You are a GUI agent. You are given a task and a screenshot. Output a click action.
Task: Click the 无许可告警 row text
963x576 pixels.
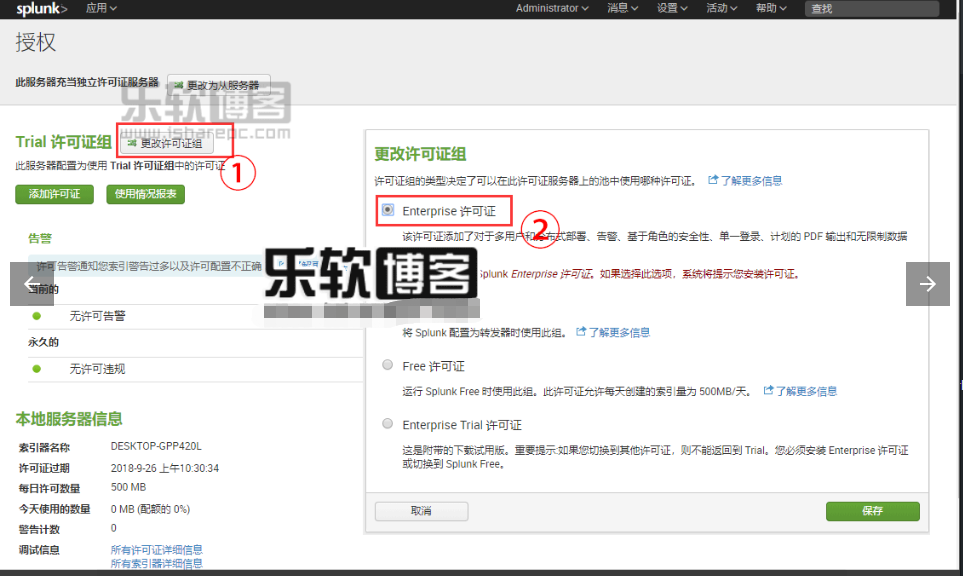pyautogui.click(x=97, y=316)
